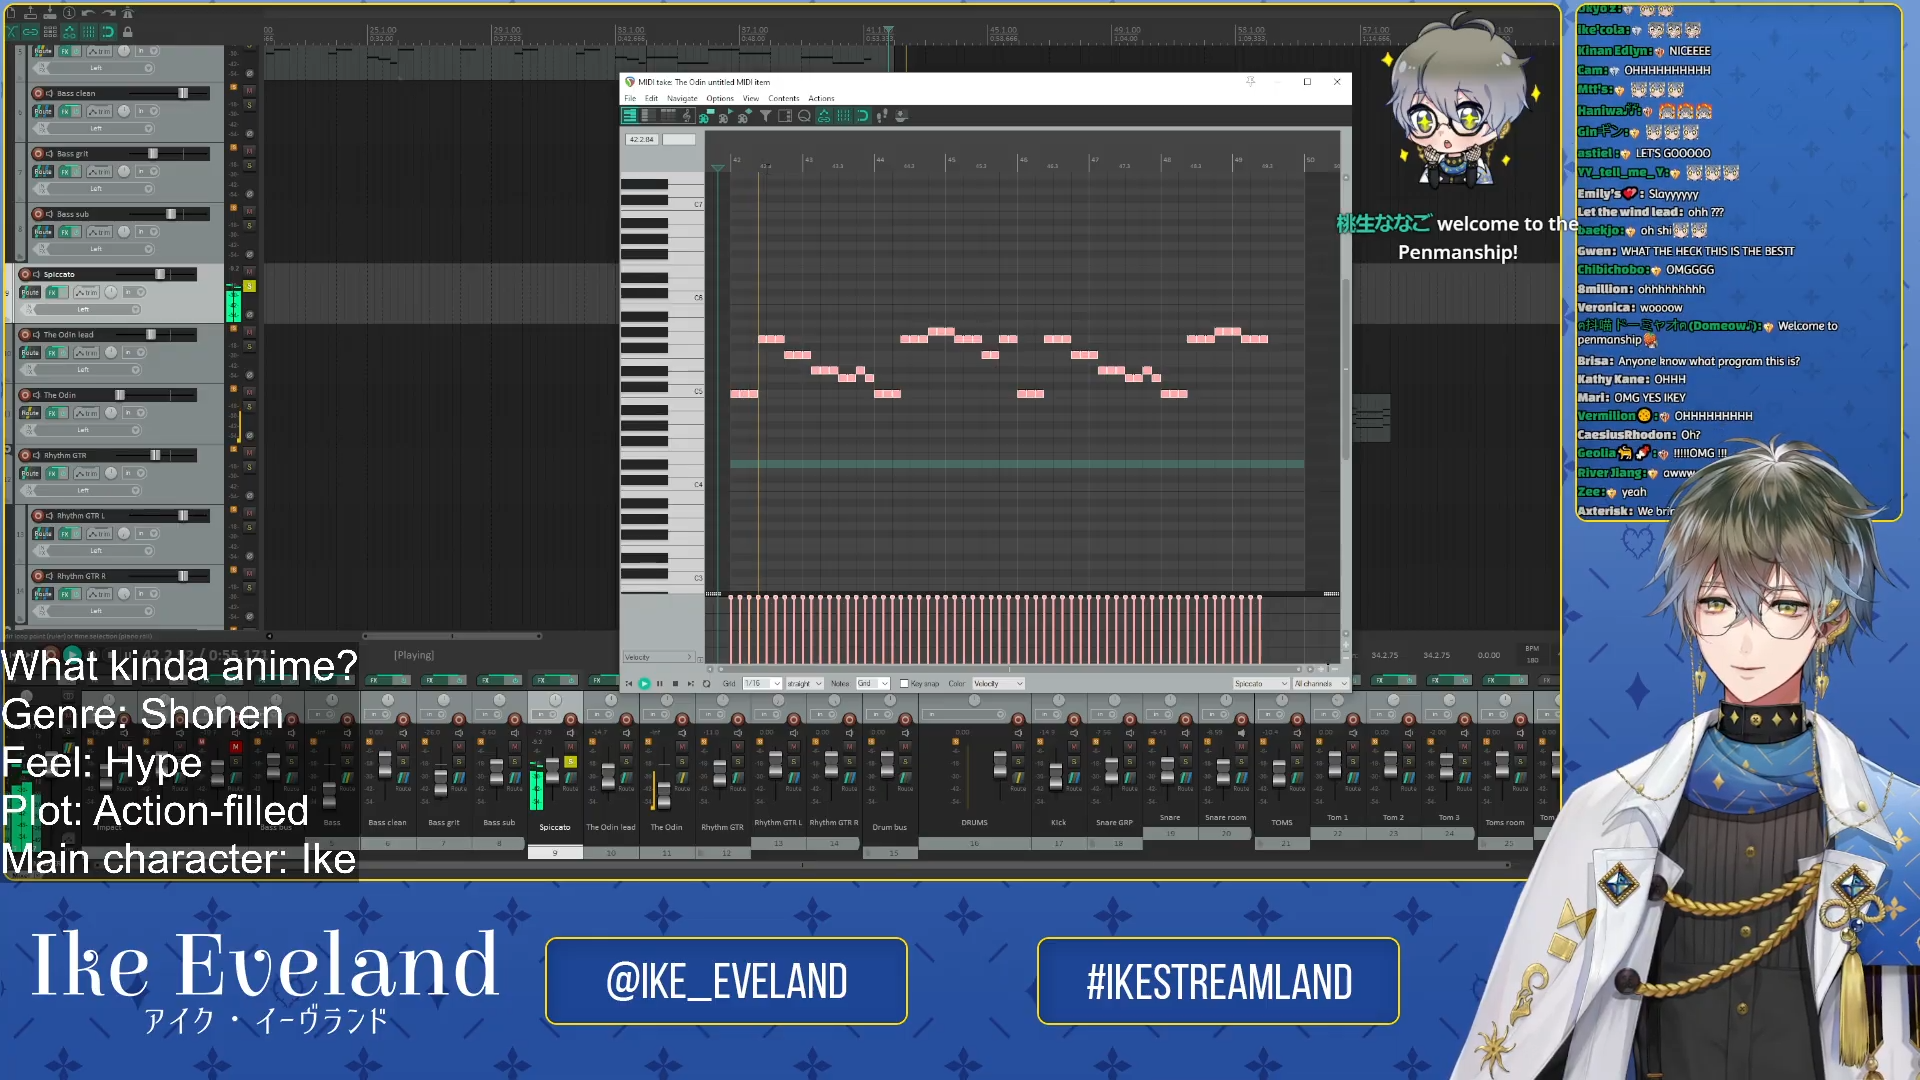This screenshot has width=1920, height=1080.
Task: Click trim envelope button on Bass sub
Action: pyautogui.click(x=99, y=232)
